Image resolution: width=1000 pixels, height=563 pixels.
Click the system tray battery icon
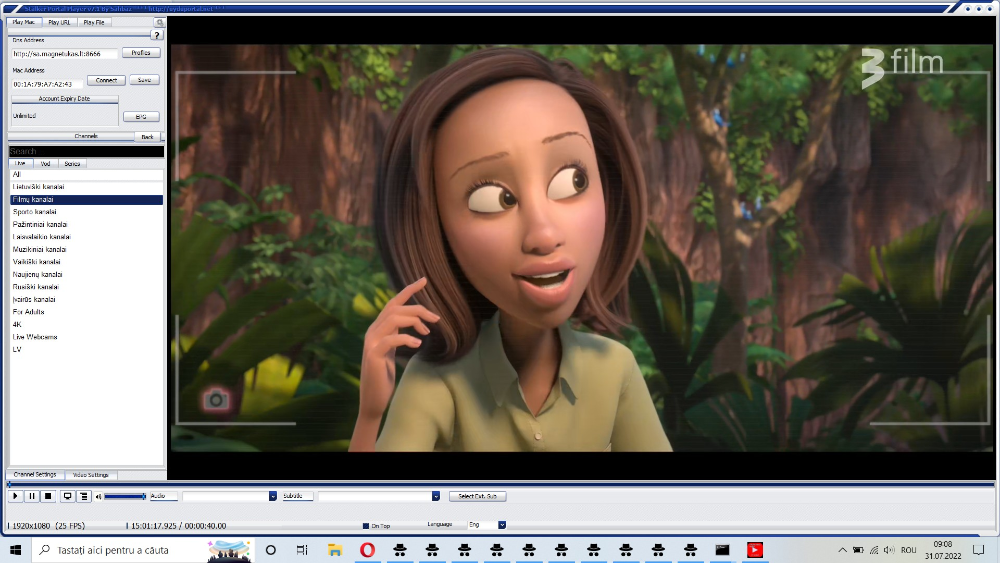(858, 550)
